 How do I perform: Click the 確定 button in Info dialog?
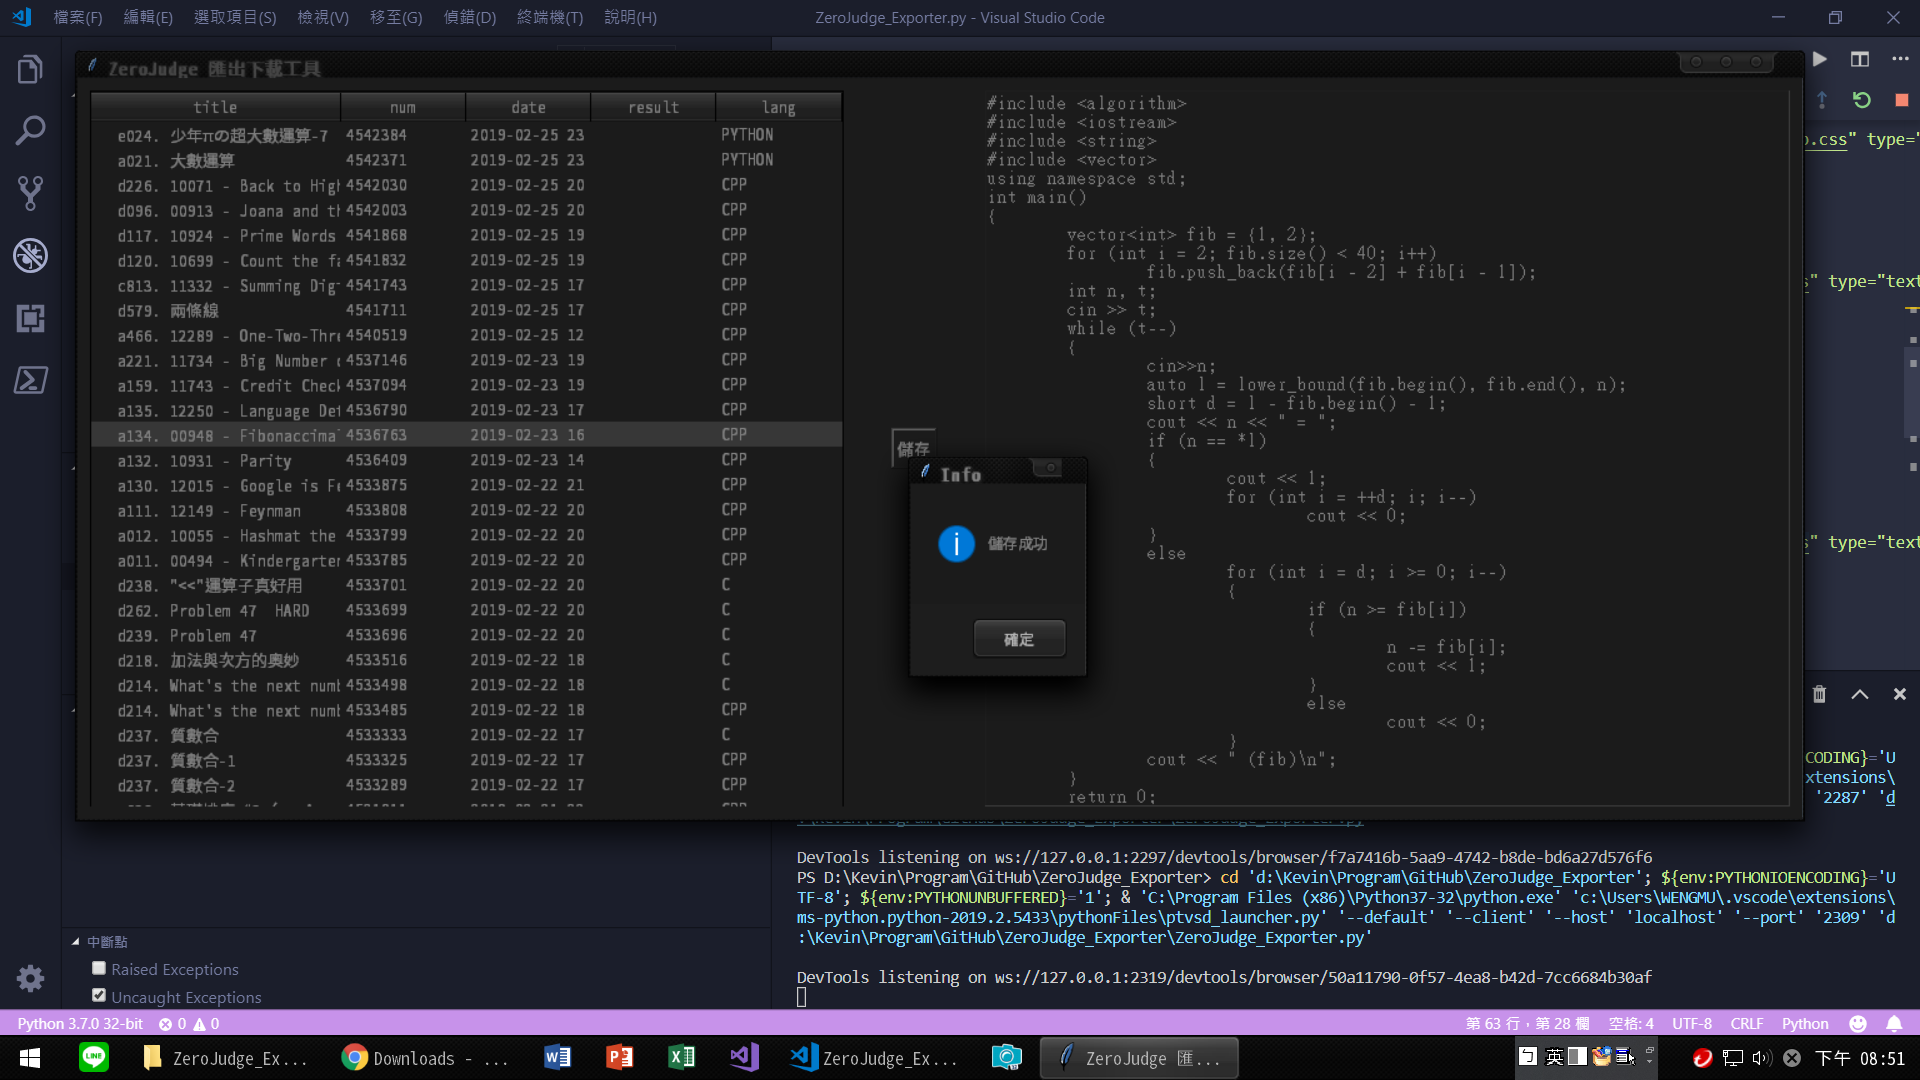point(1019,639)
